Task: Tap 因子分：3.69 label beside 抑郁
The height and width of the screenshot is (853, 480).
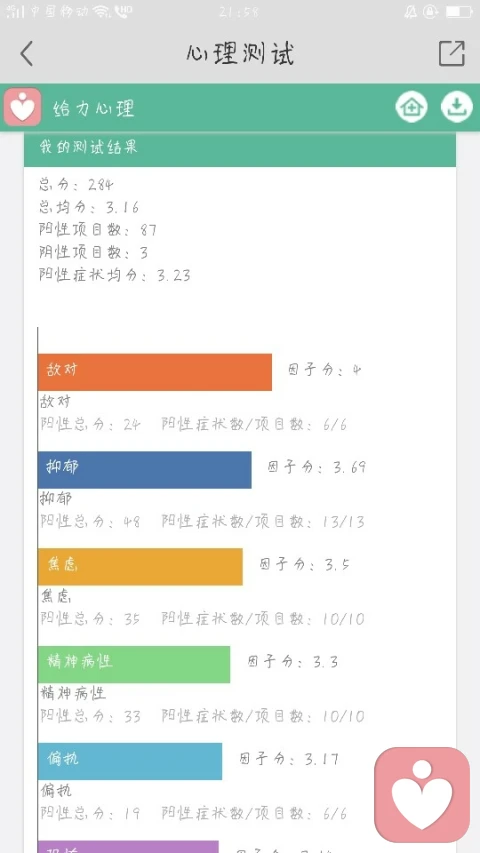Action: (x=317, y=467)
